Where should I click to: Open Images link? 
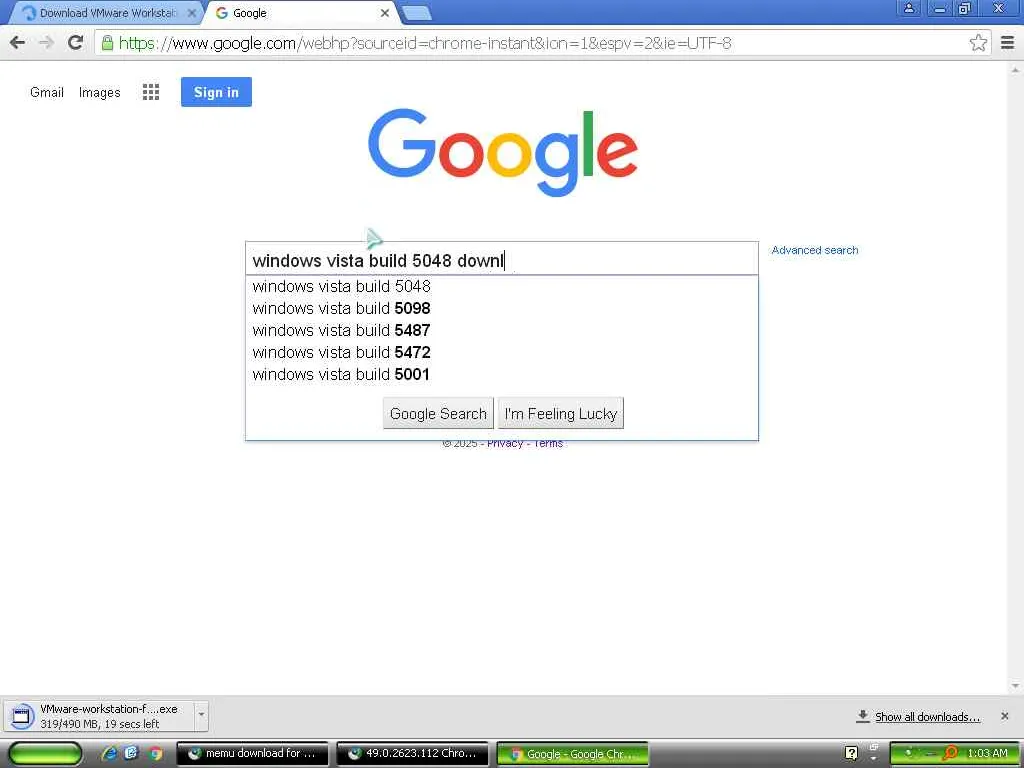(99, 92)
